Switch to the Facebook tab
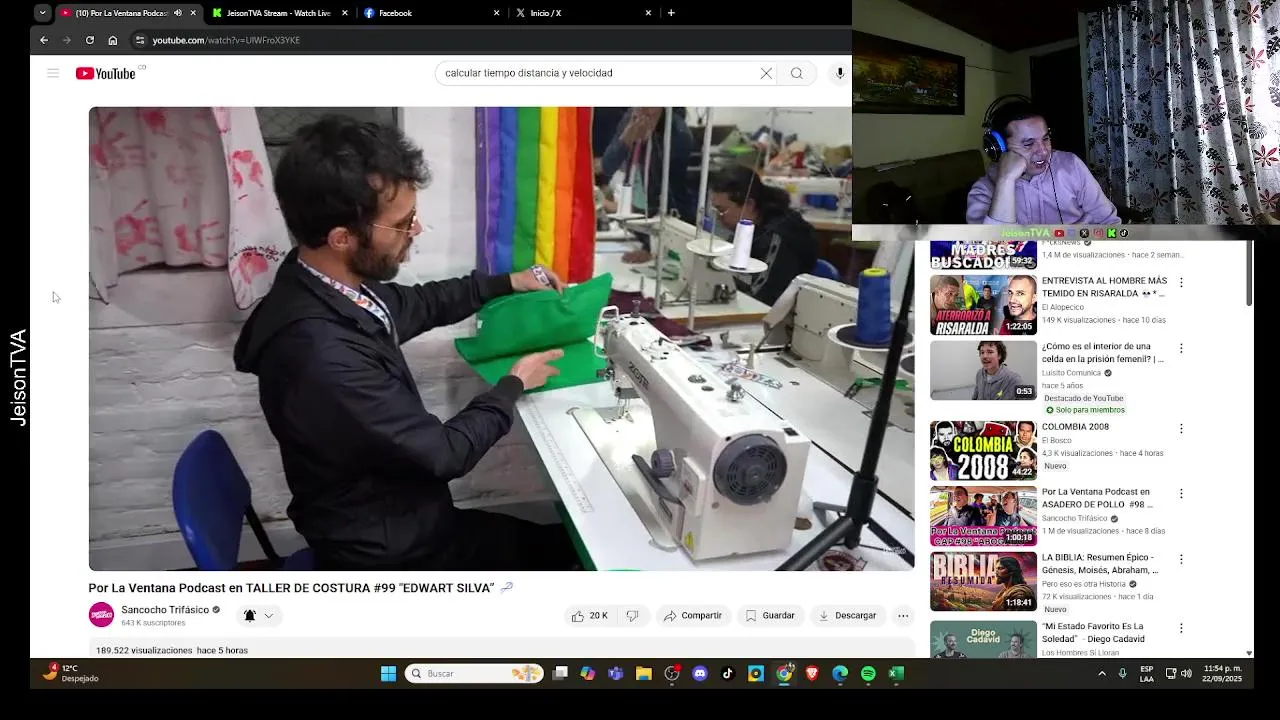1280x720 pixels. pyautogui.click(x=430, y=13)
